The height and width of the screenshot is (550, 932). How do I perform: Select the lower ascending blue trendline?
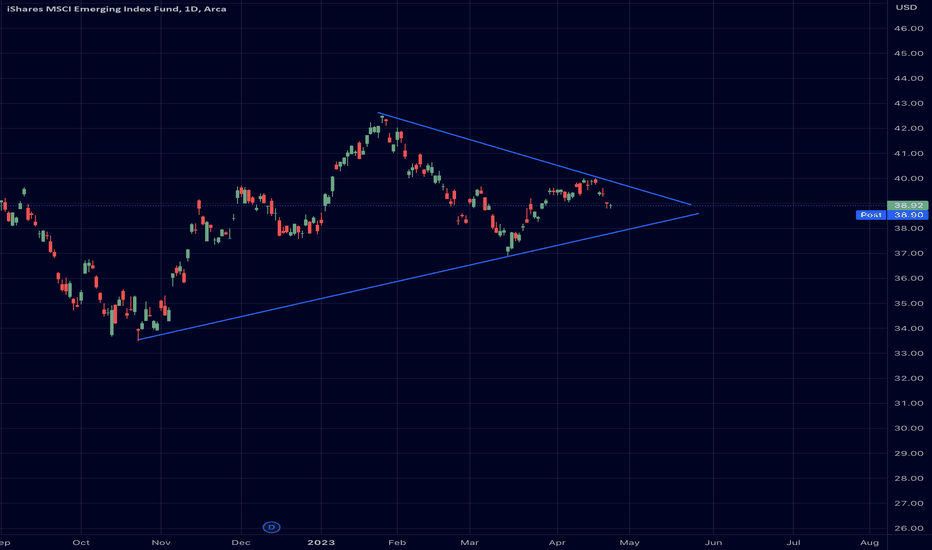pos(416,276)
